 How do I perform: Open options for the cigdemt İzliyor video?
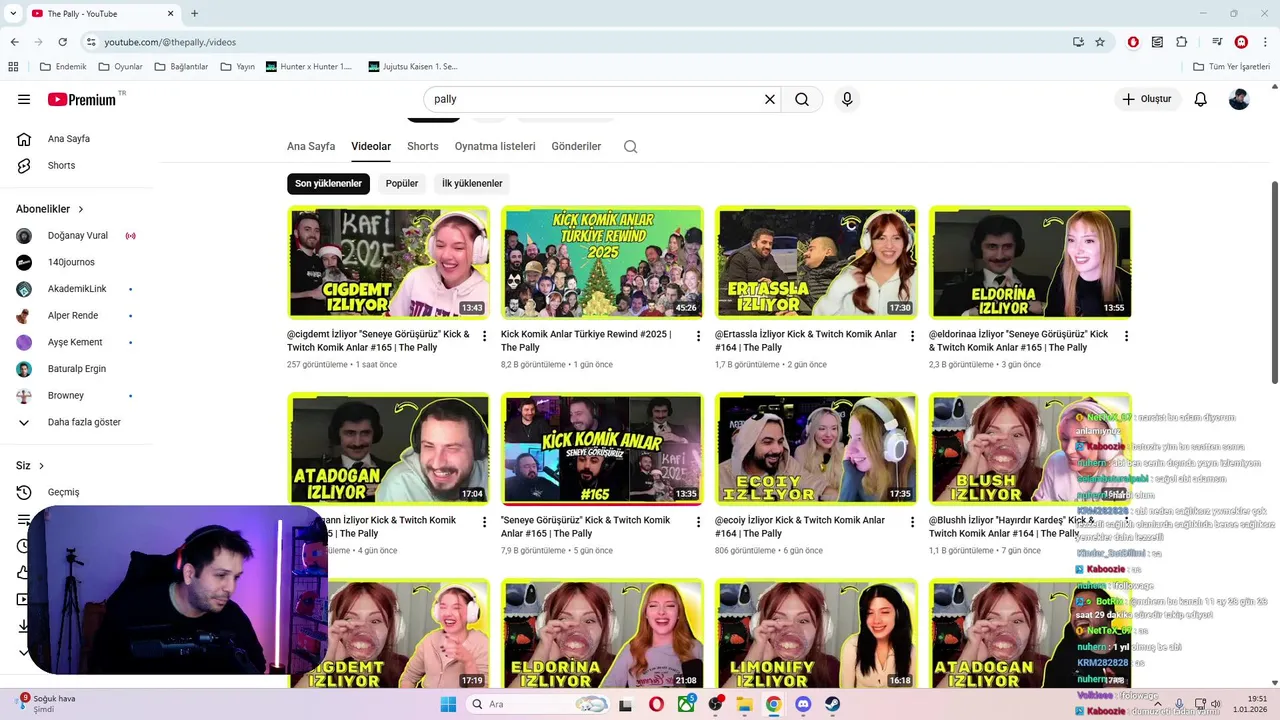[485, 336]
